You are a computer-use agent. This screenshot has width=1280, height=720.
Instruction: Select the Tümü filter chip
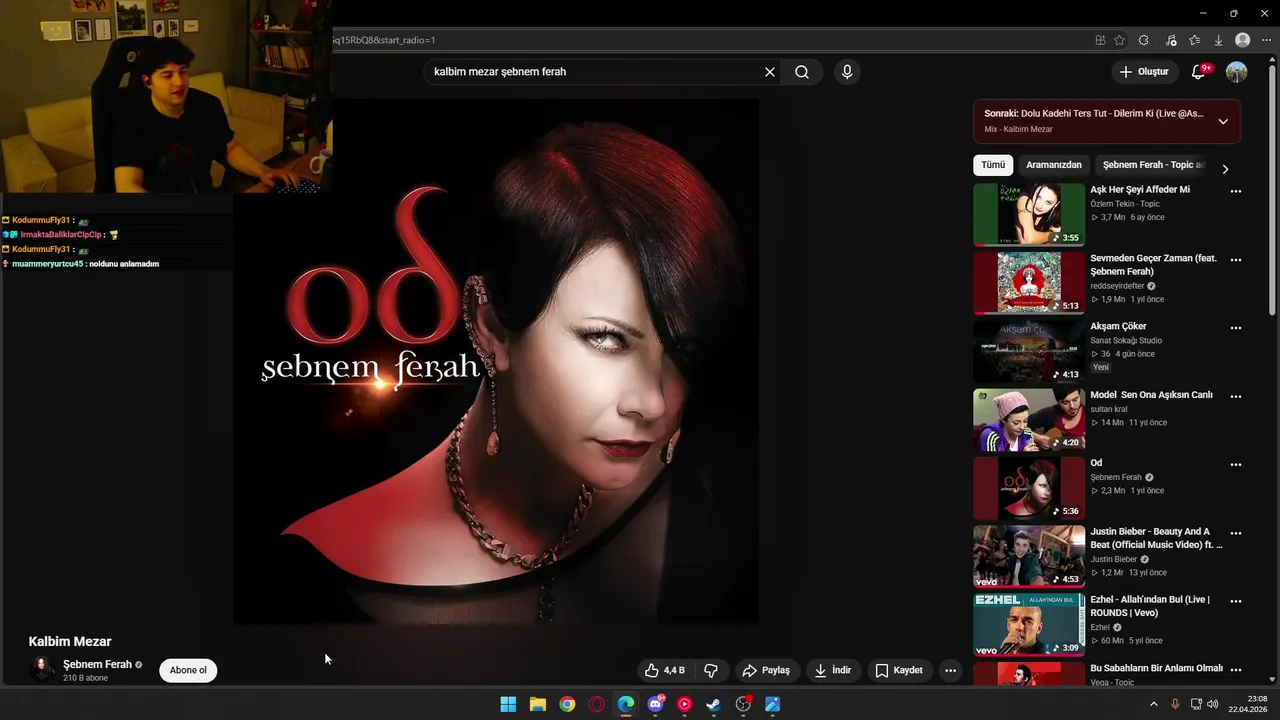[993, 165]
